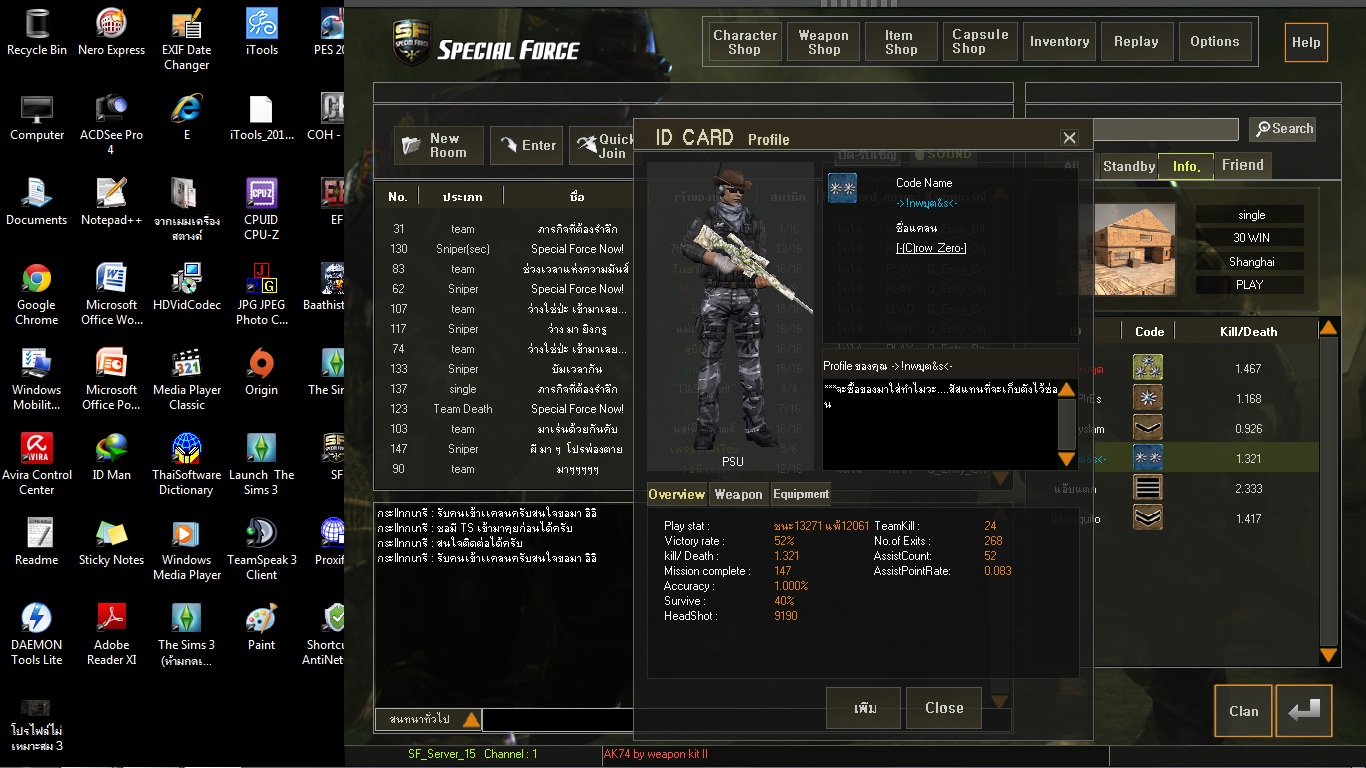Click the ACDSee Pro 4 desktop icon
The height and width of the screenshot is (768, 1366).
pyautogui.click(x=111, y=125)
